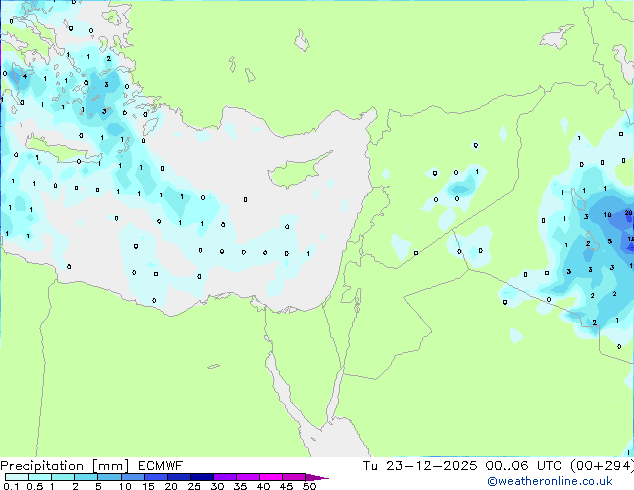Click the 'ECMWF' model label
This screenshot has width=634, height=490.
161,466
